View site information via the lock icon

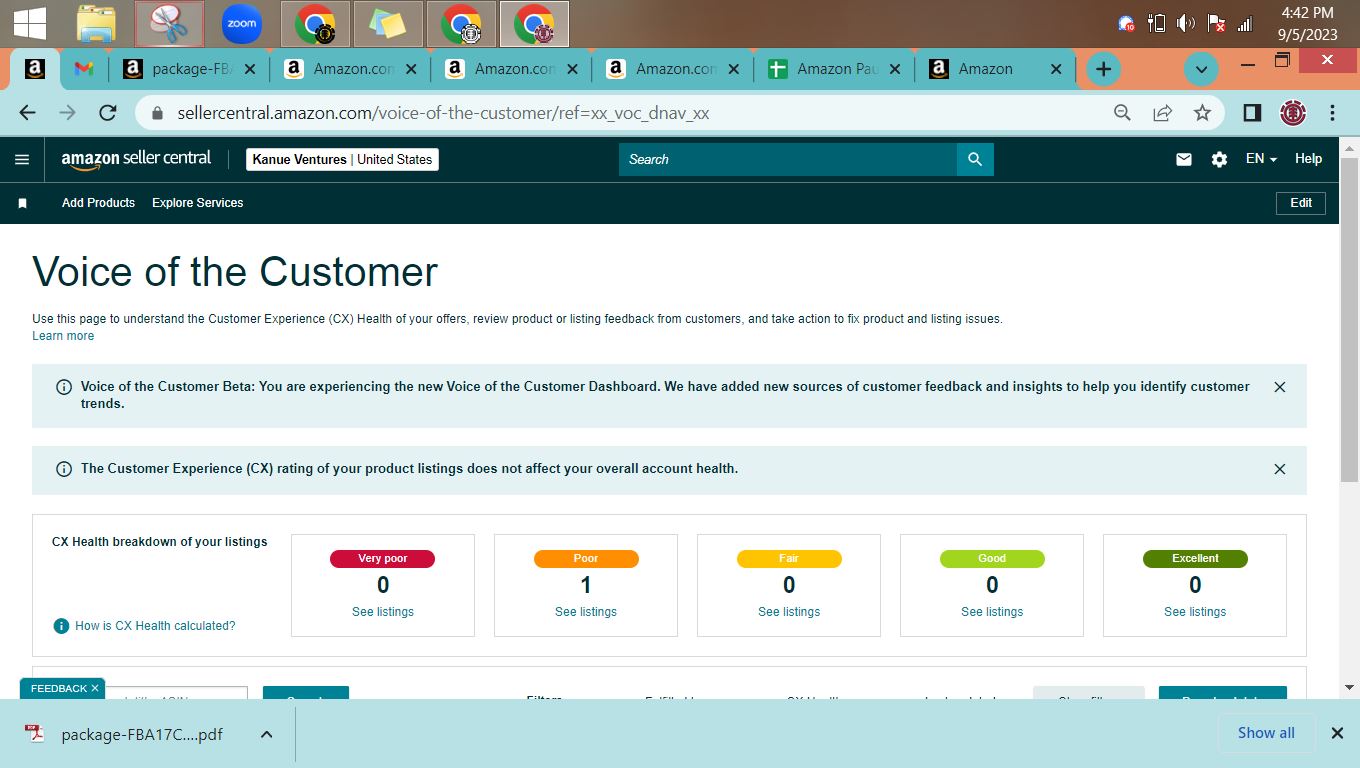pos(157,114)
